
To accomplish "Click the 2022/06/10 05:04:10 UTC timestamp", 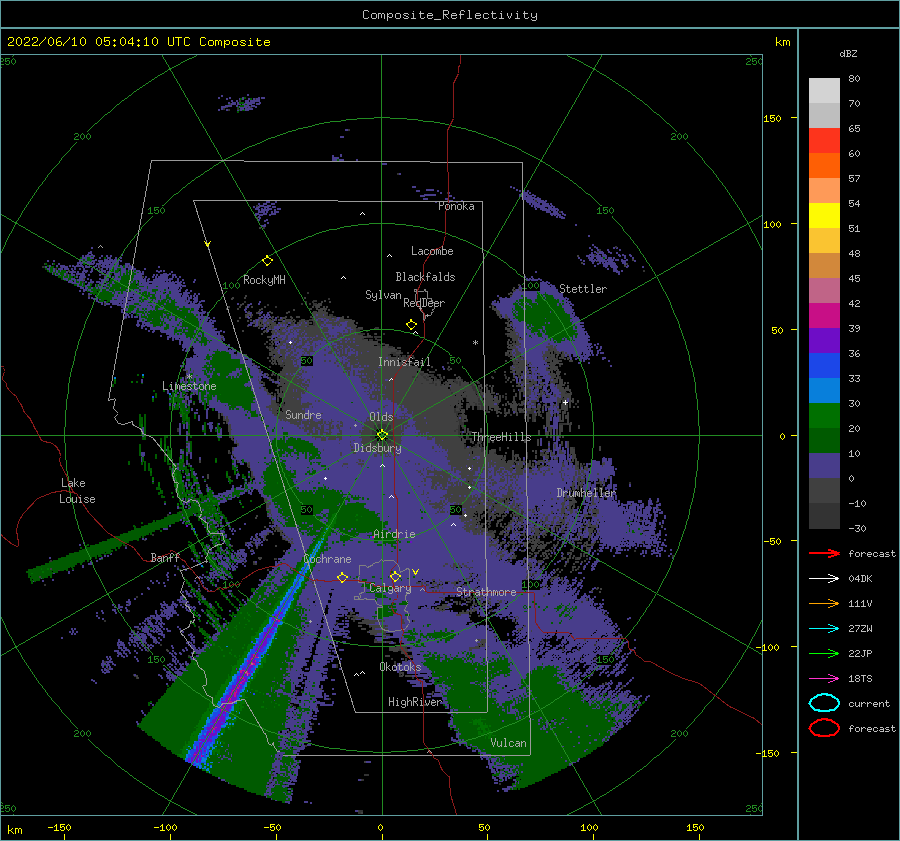I will [x=99, y=42].
